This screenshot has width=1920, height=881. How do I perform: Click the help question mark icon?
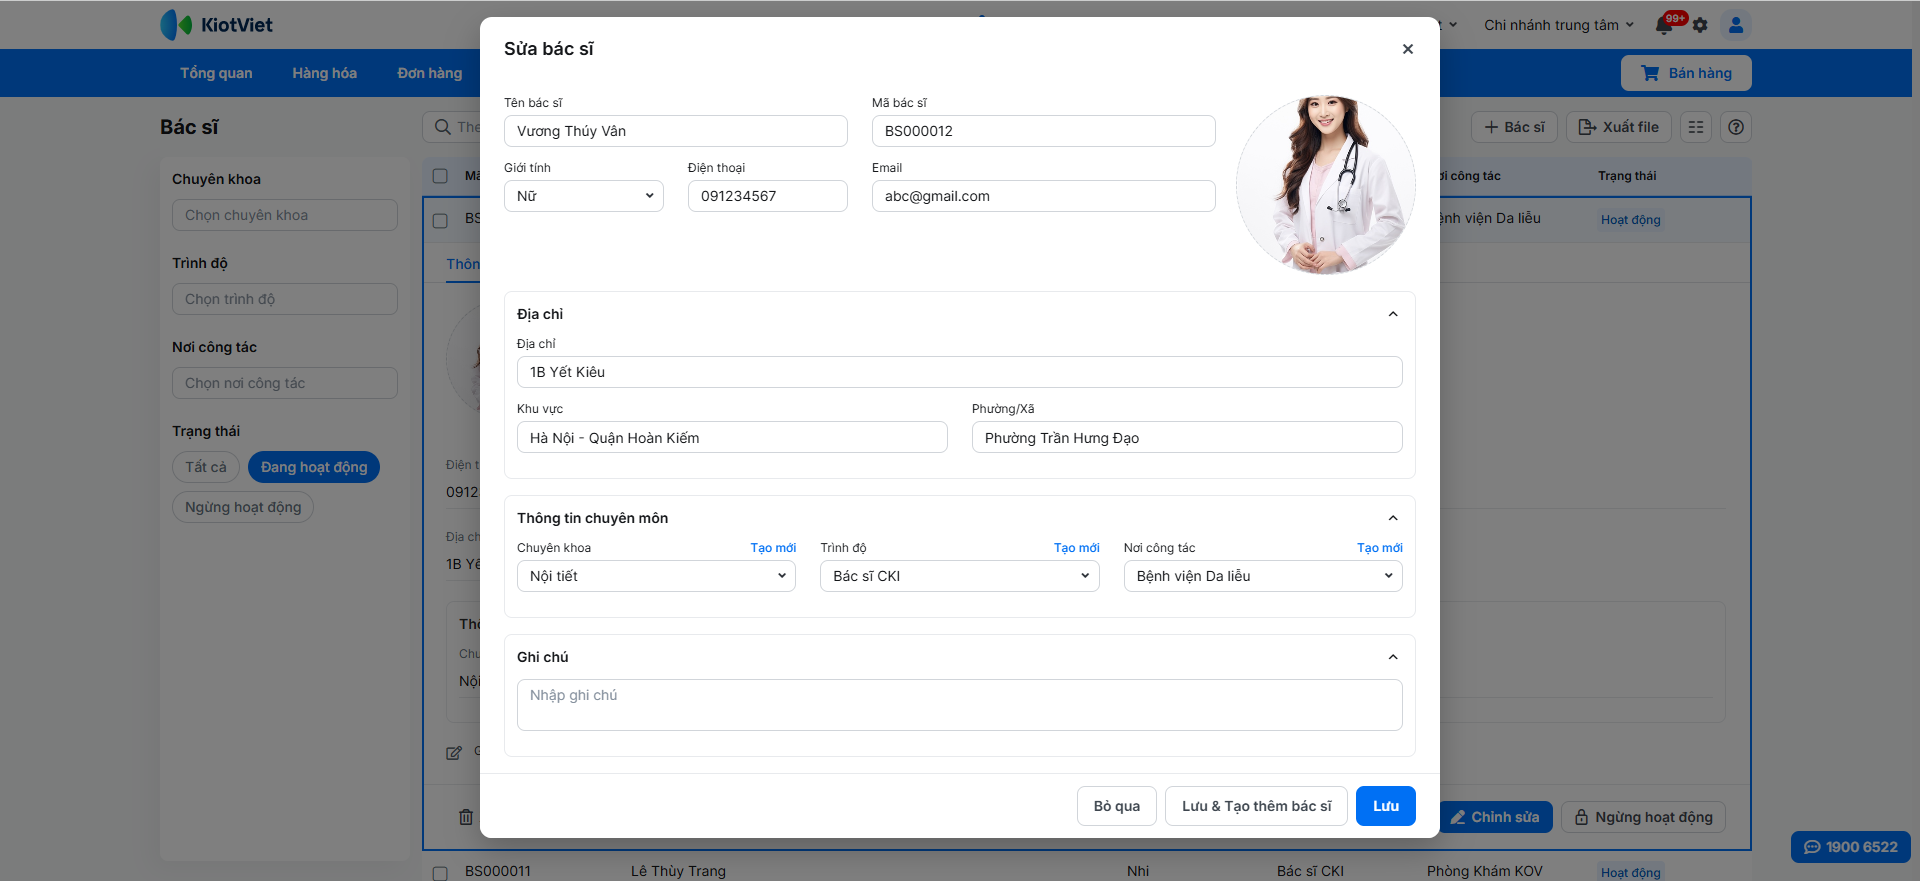pyautogui.click(x=1736, y=127)
